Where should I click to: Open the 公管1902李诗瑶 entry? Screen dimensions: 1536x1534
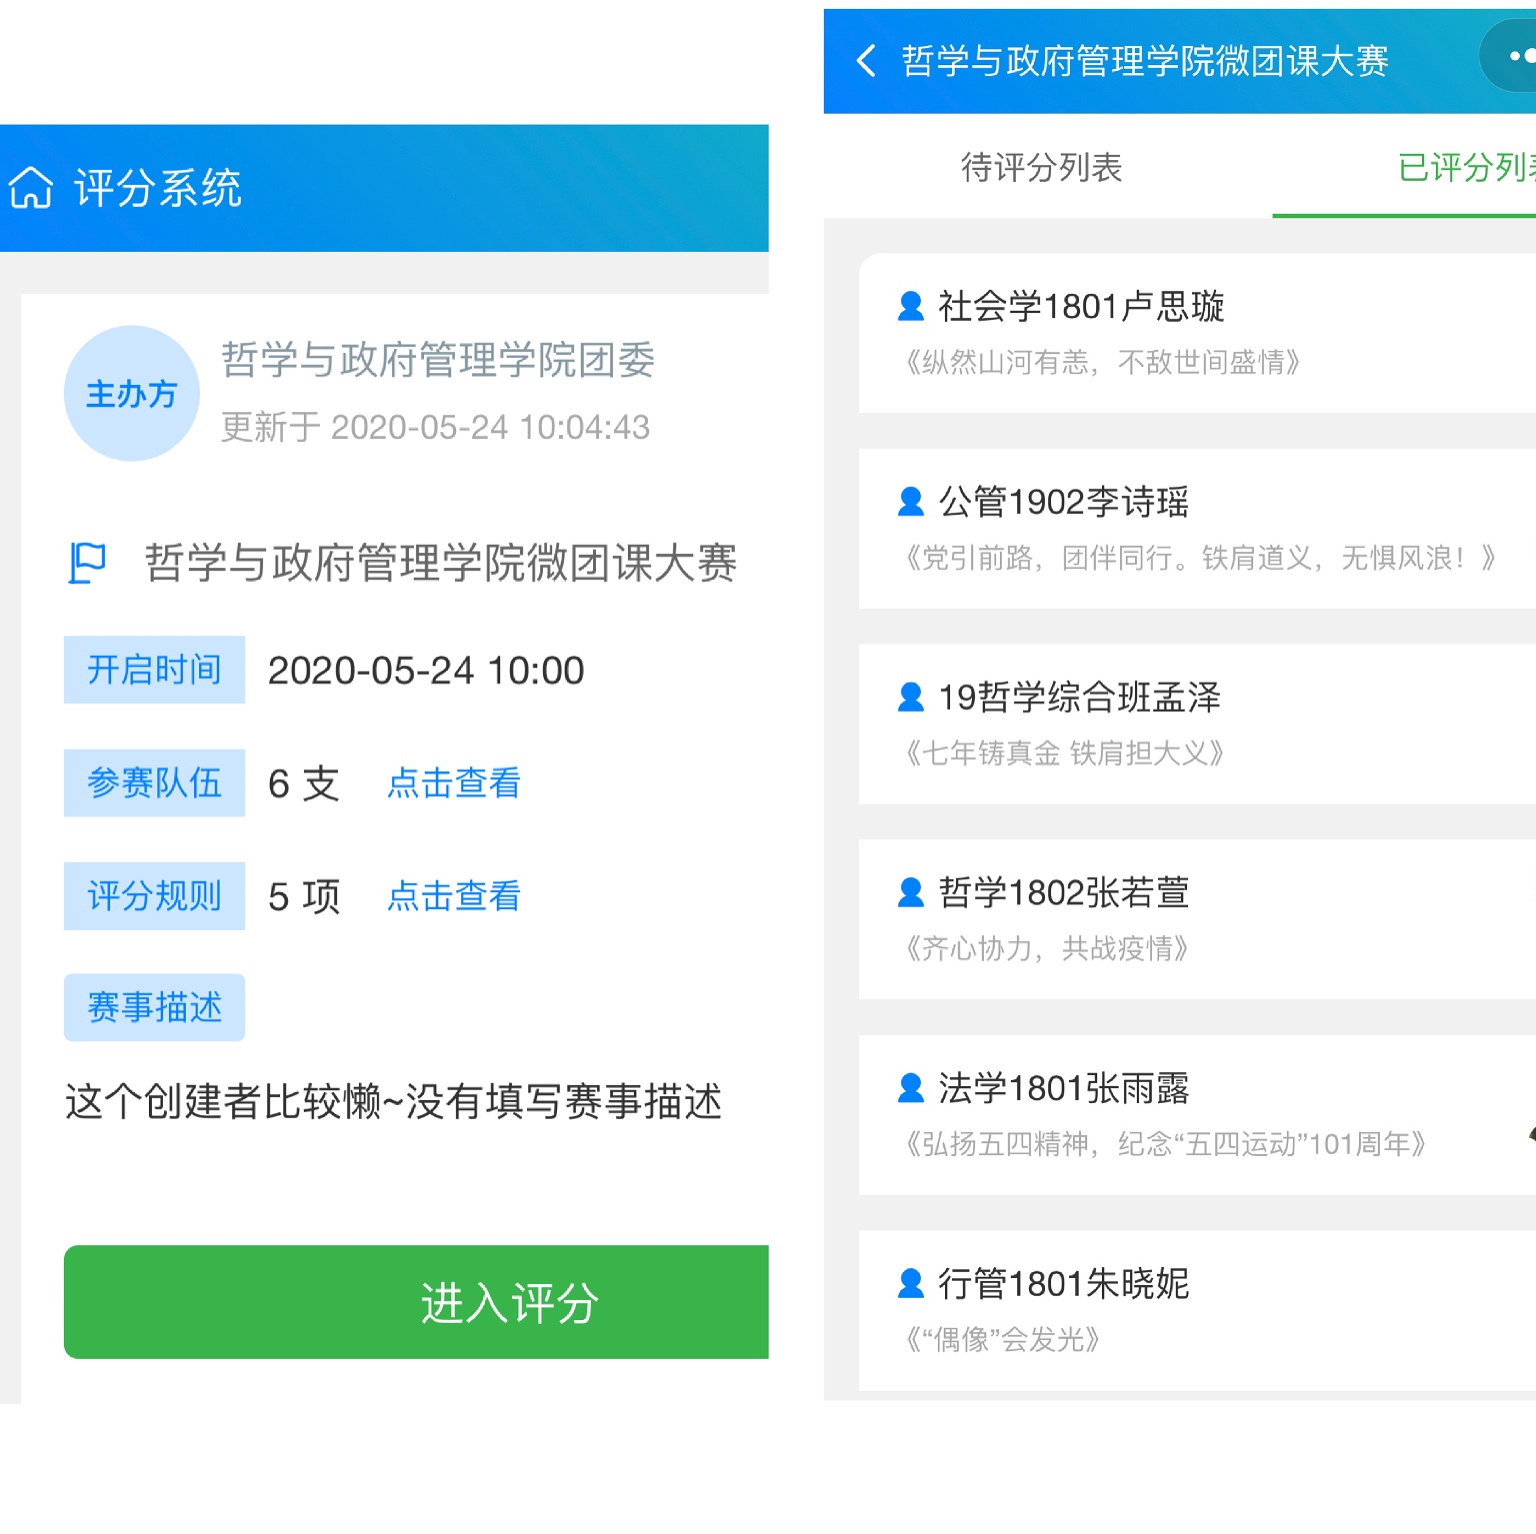point(1197,529)
